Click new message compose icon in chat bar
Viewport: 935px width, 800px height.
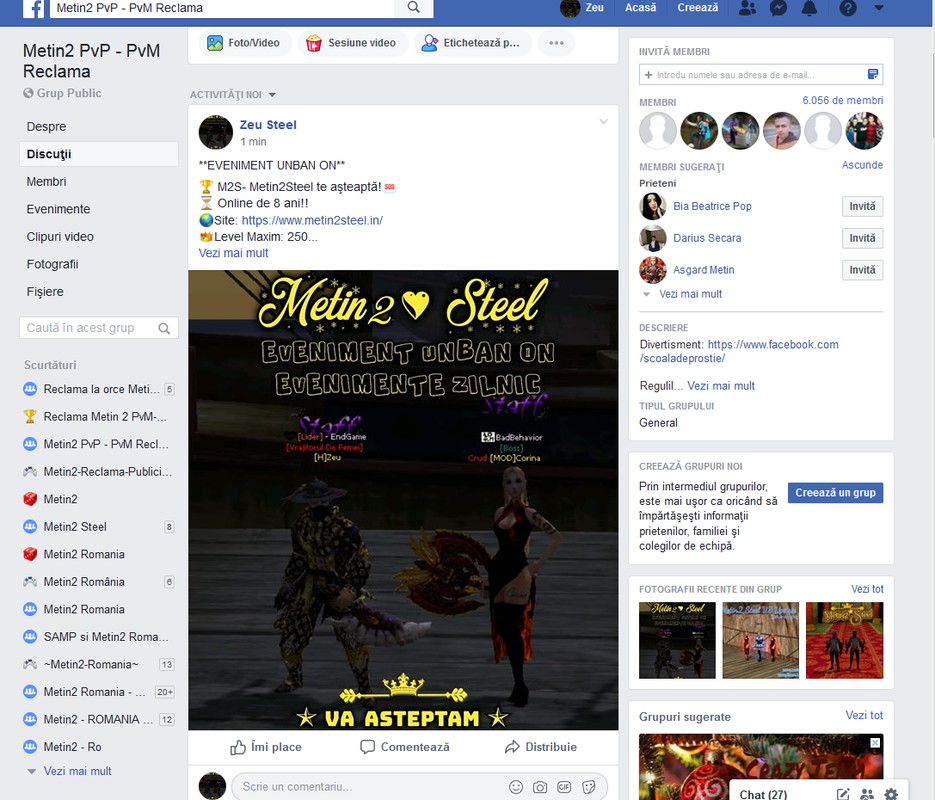(x=843, y=794)
